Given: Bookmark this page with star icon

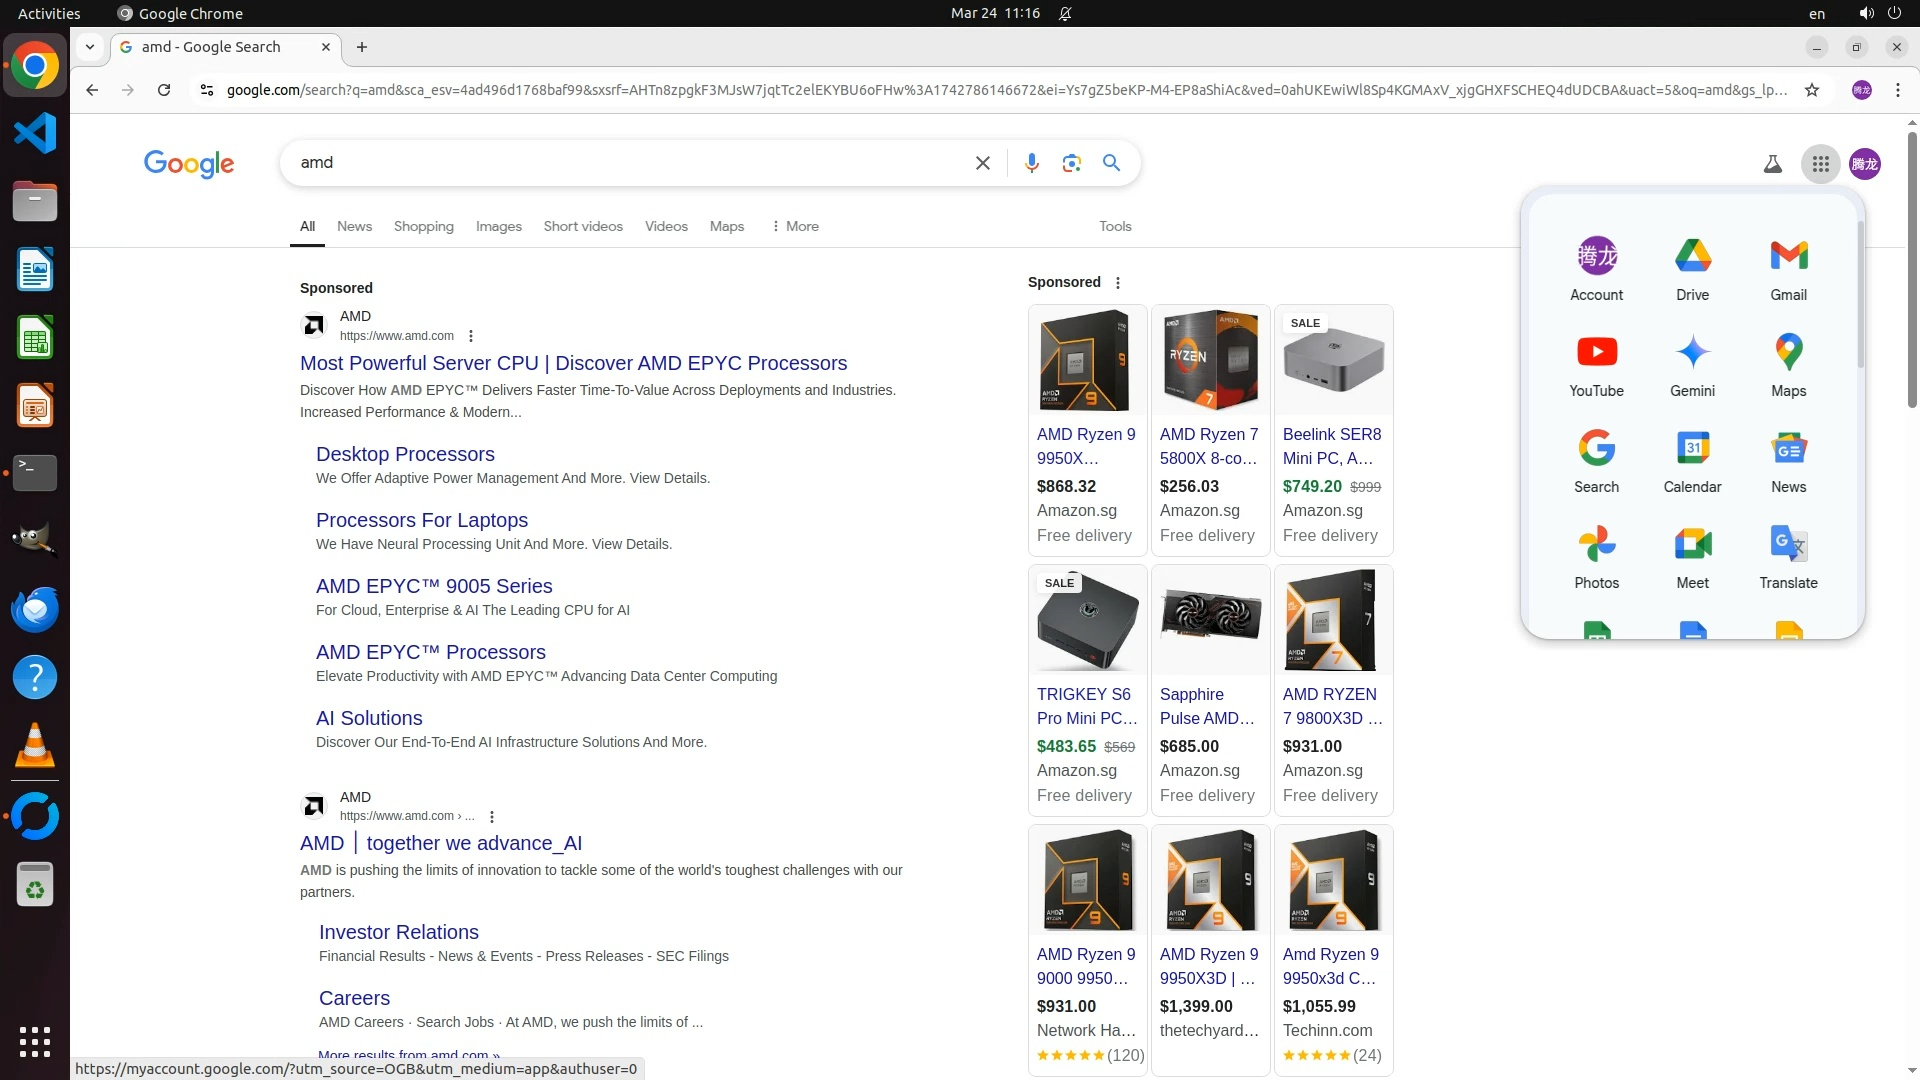Looking at the screenshot, I should (1811, 90).
